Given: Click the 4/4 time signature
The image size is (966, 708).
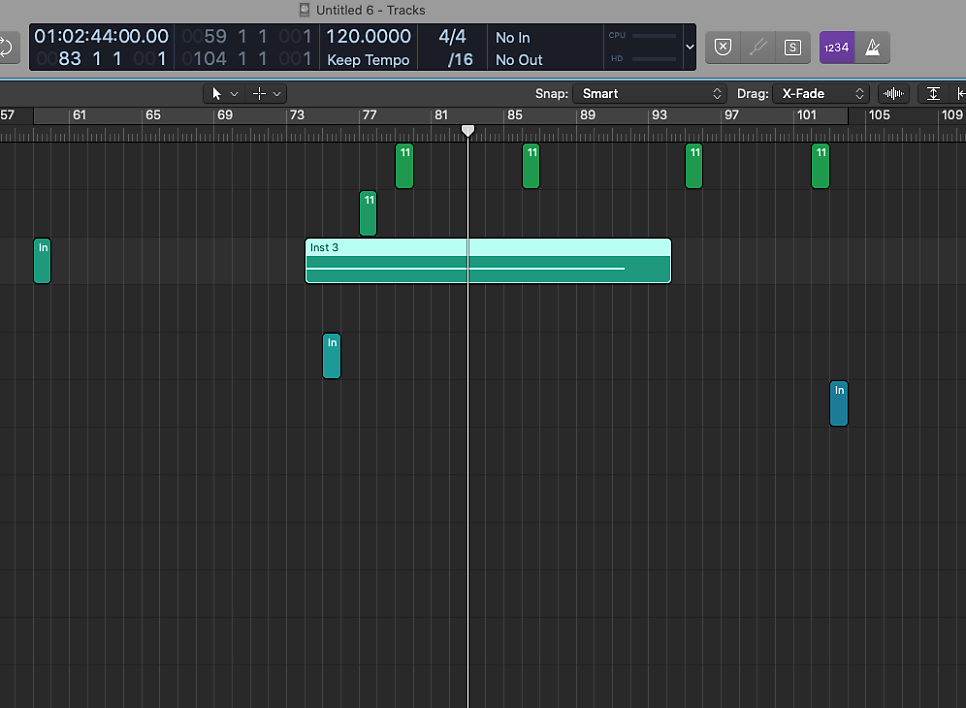Looking at the screenshot, I should point(452,36).
